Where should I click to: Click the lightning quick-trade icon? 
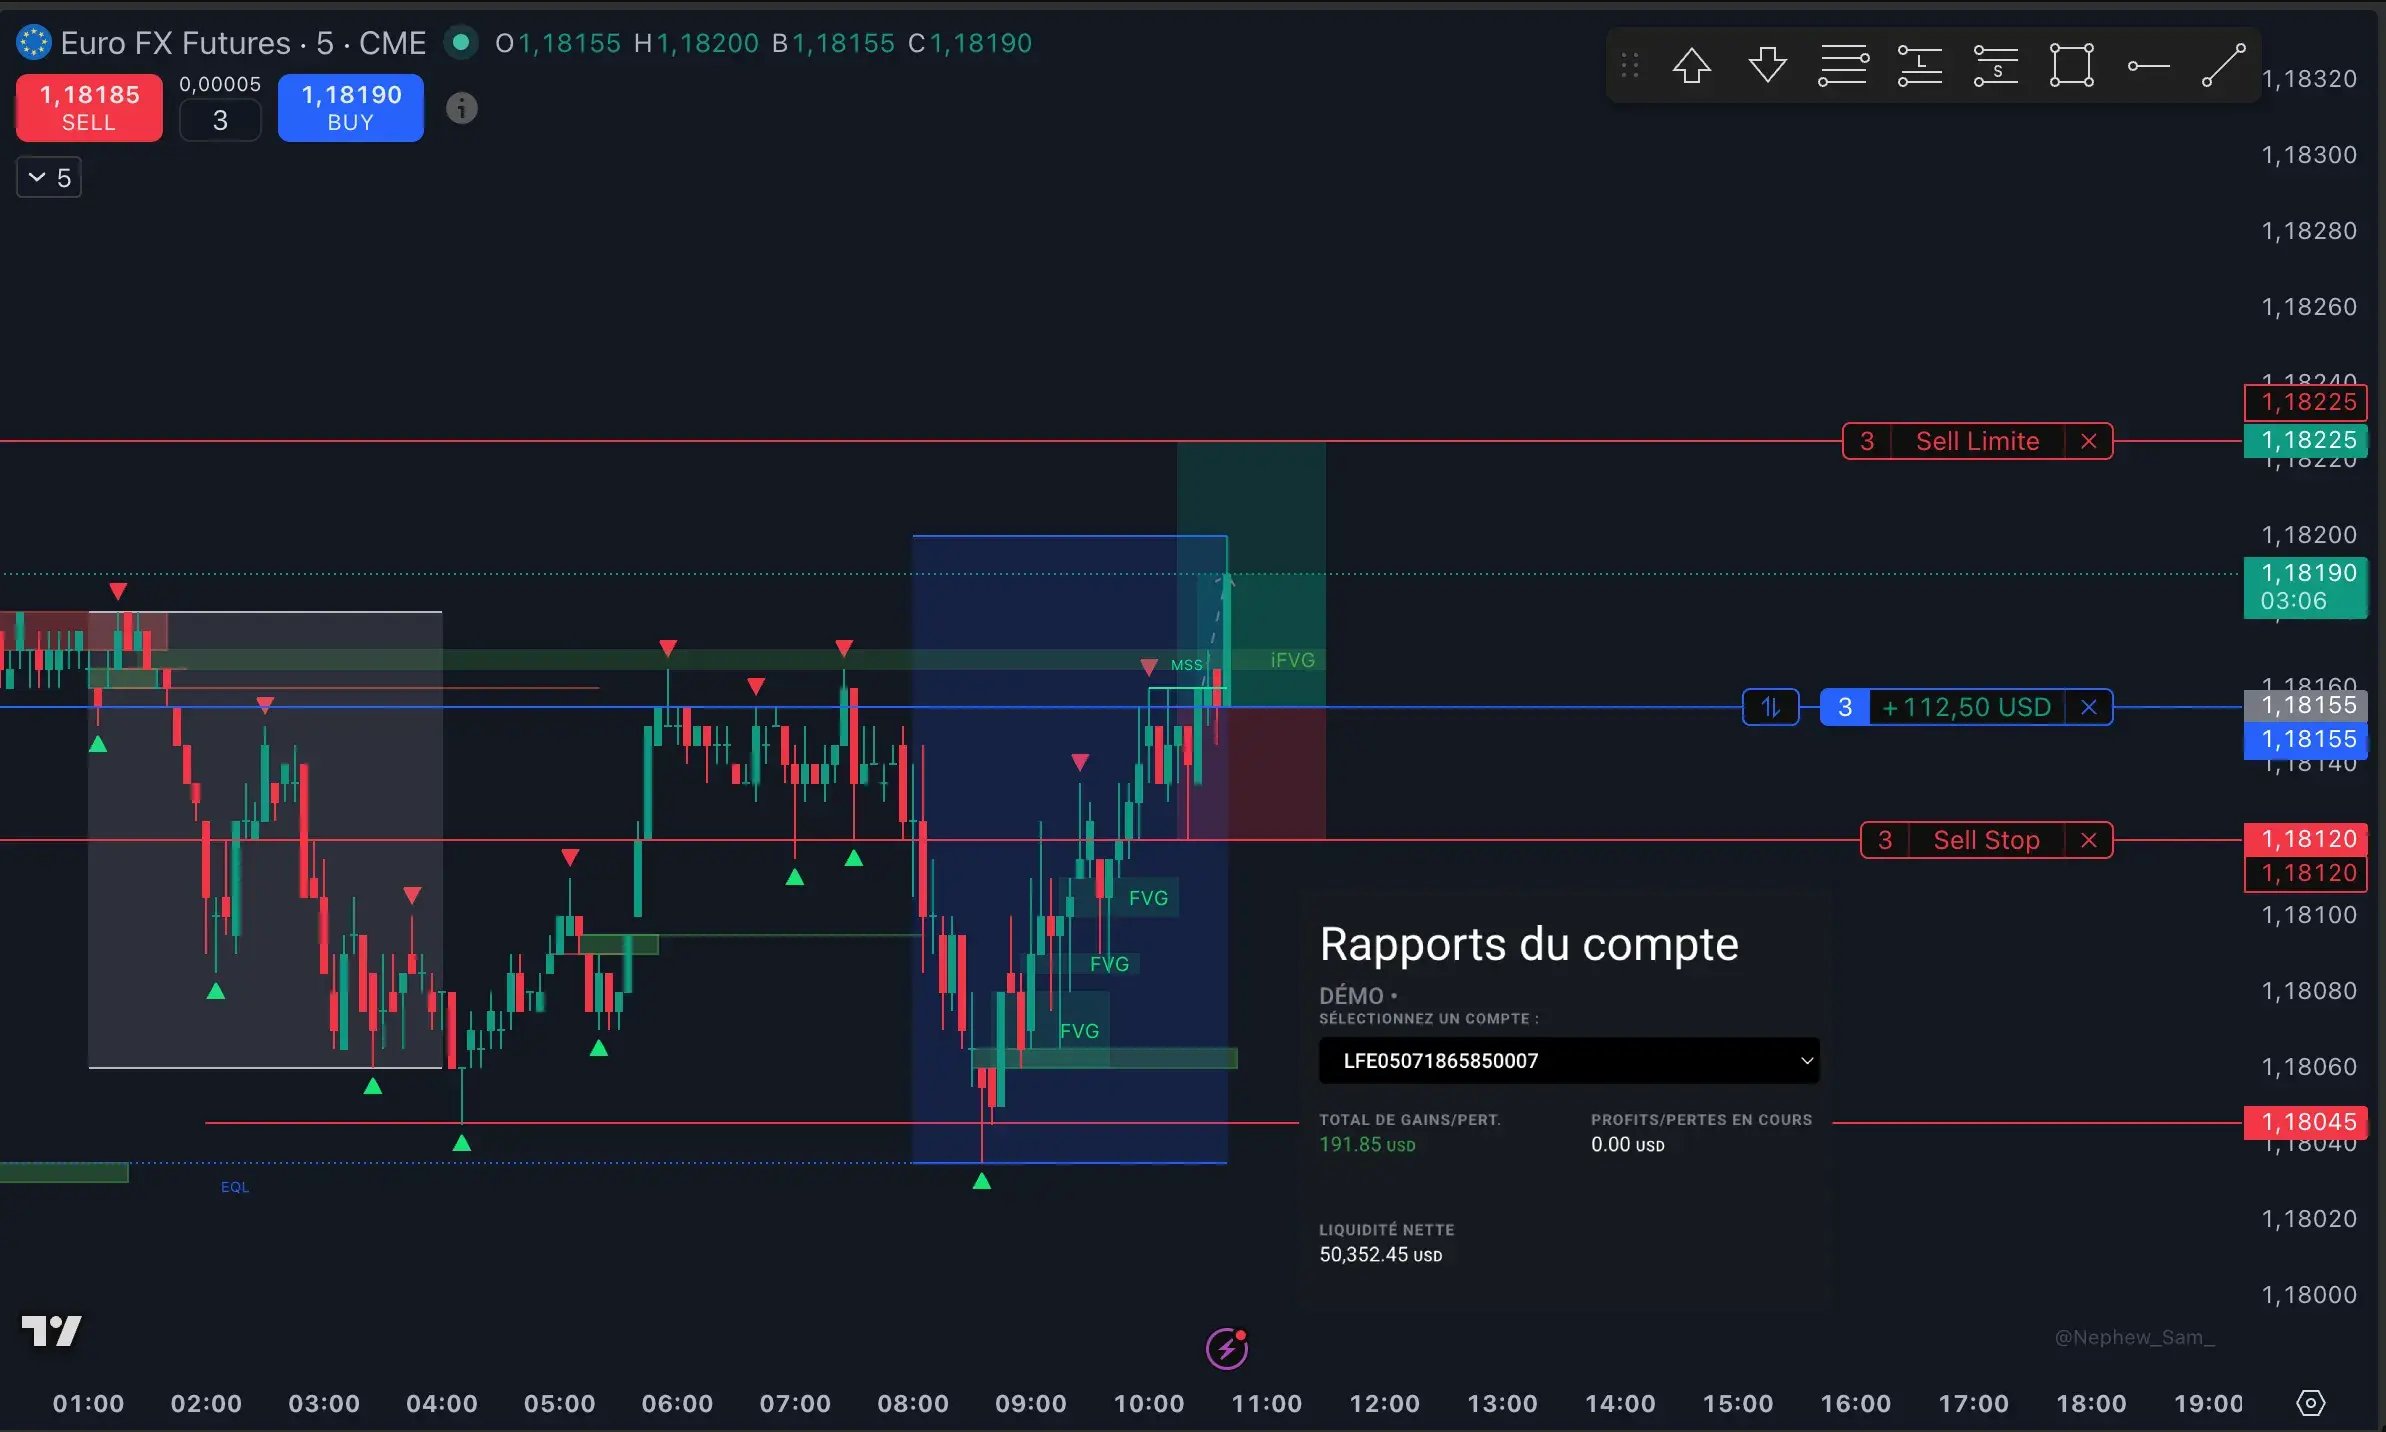(1226, 1349)
